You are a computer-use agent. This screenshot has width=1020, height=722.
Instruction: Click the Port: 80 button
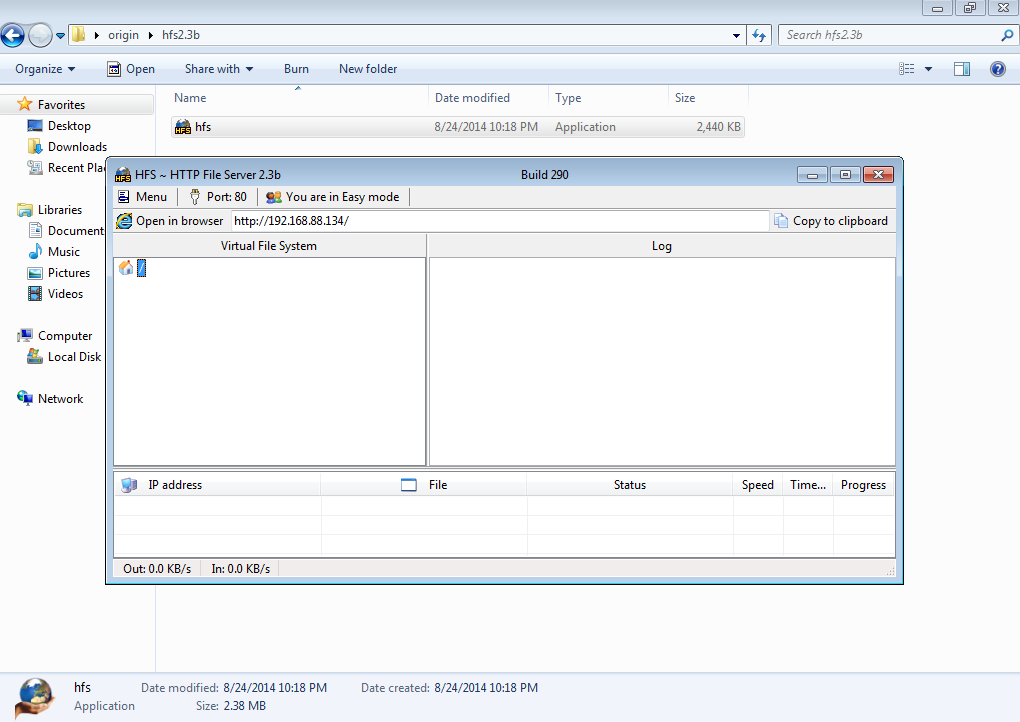(218, 197)
